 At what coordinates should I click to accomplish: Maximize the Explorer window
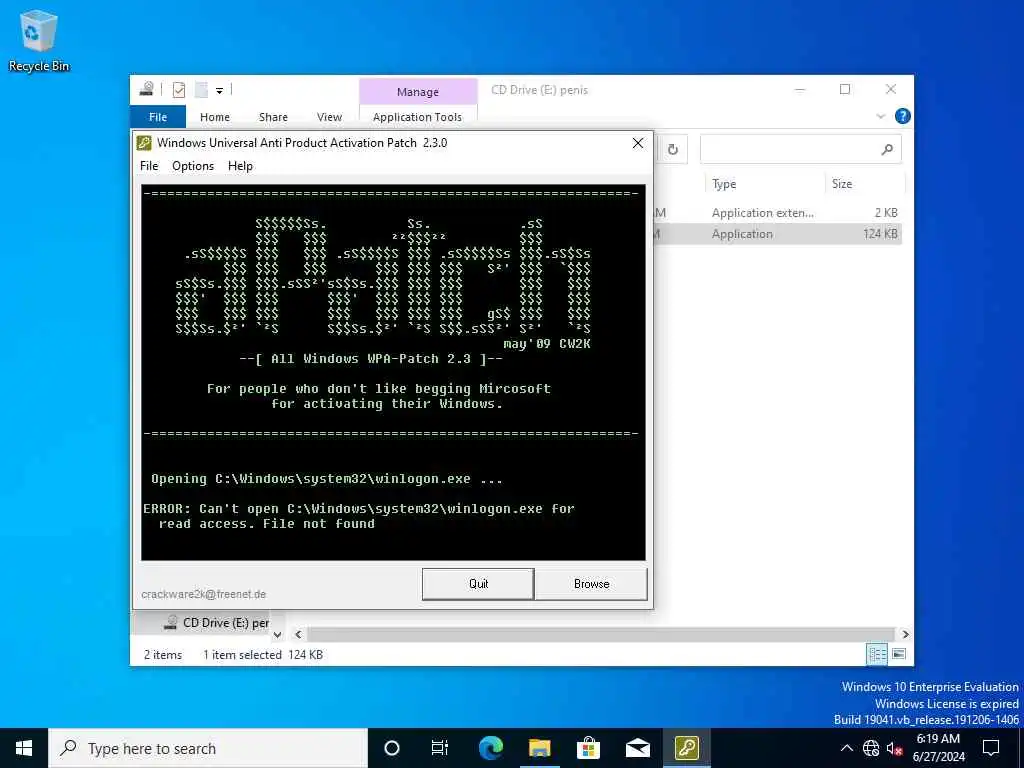coord(845,89)
